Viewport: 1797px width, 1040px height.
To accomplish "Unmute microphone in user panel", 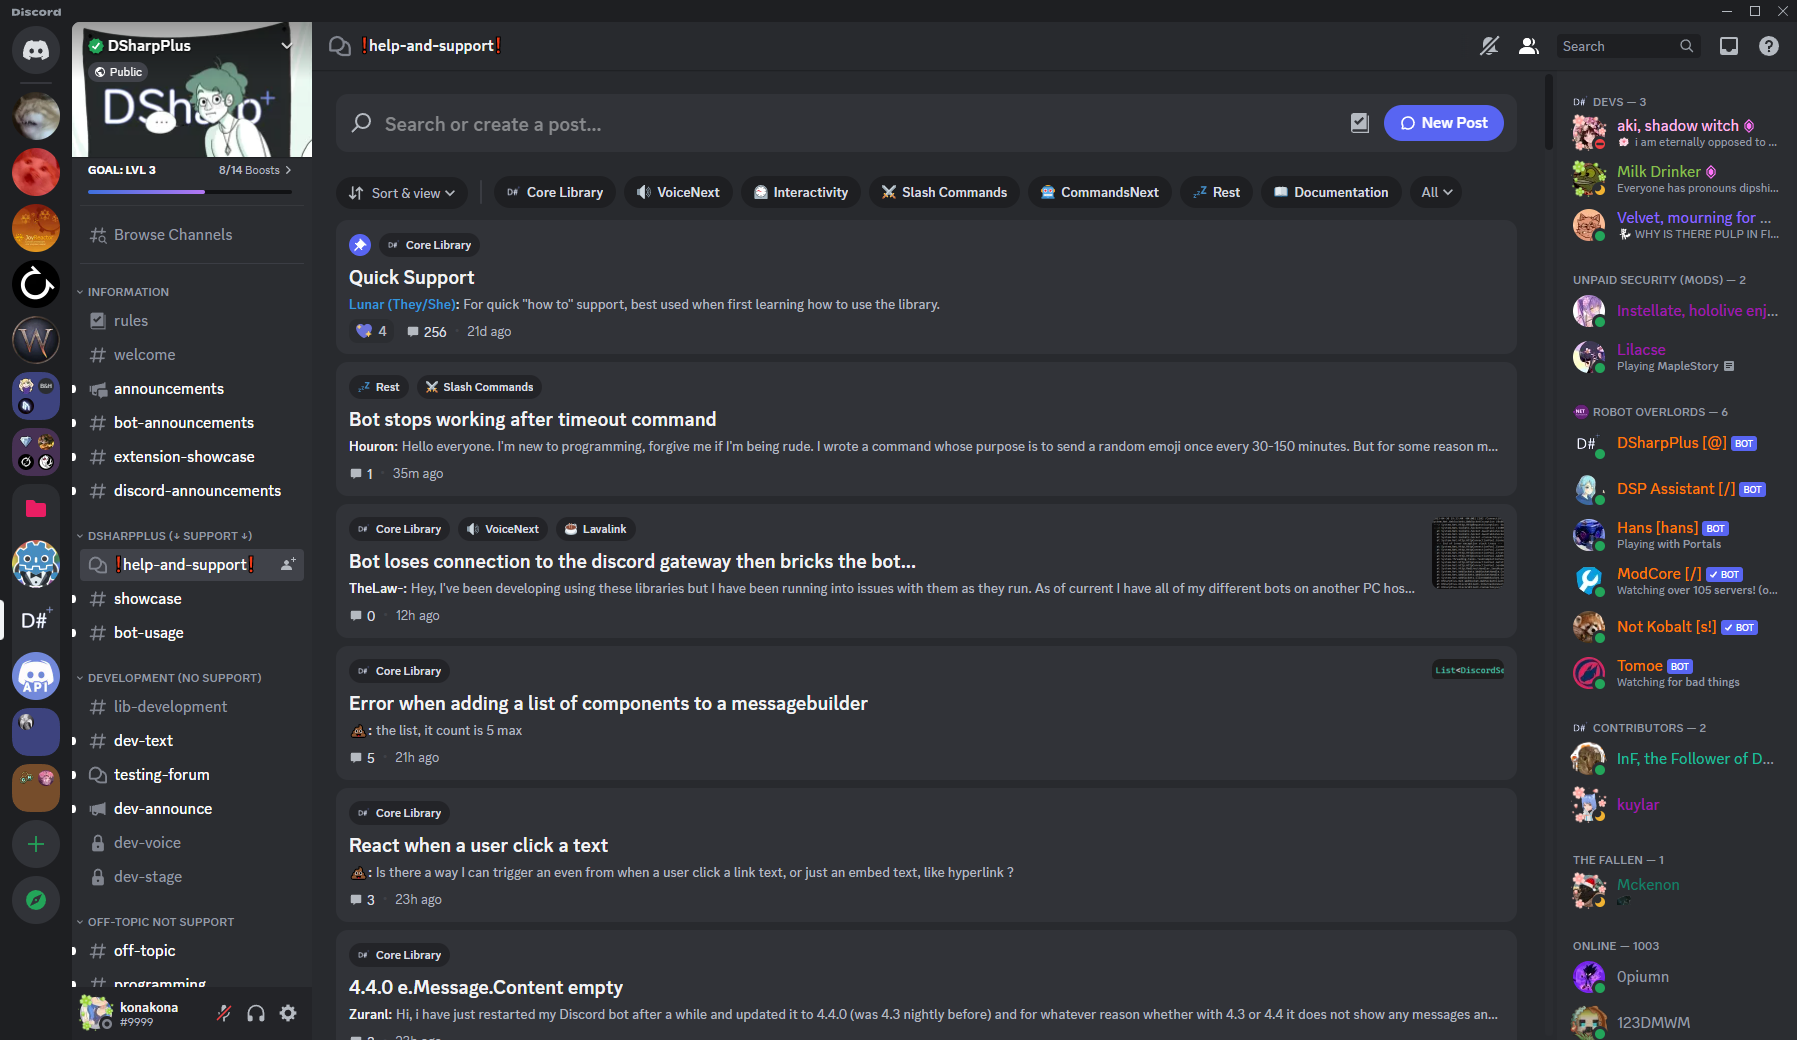I will (224, 1013).
